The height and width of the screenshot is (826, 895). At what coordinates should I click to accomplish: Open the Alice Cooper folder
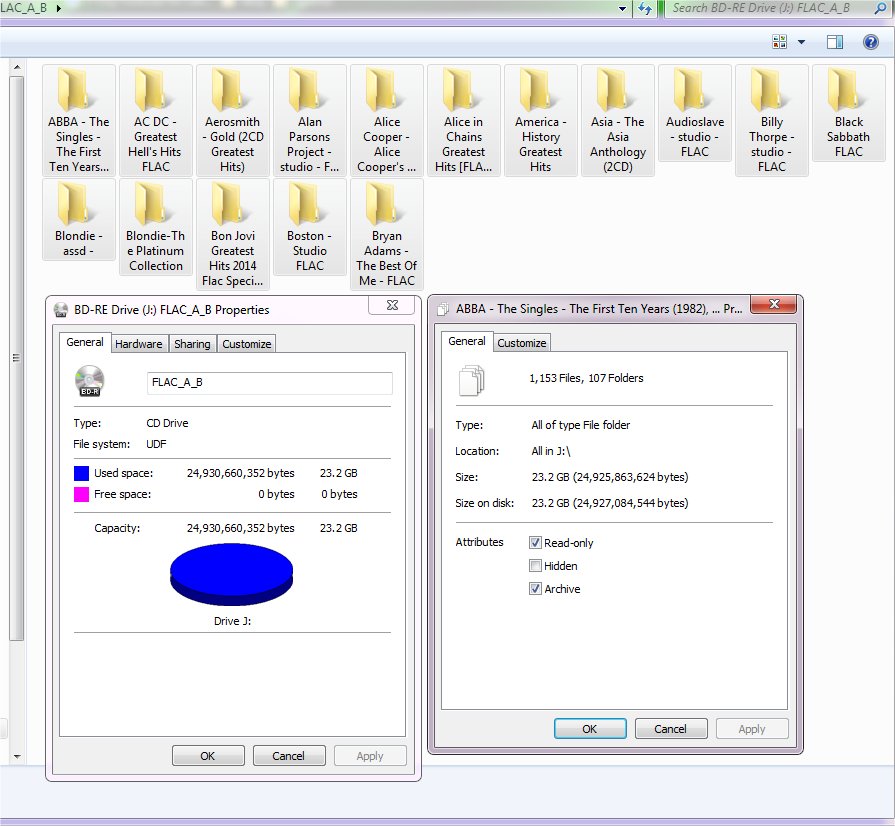click(387, 120)
